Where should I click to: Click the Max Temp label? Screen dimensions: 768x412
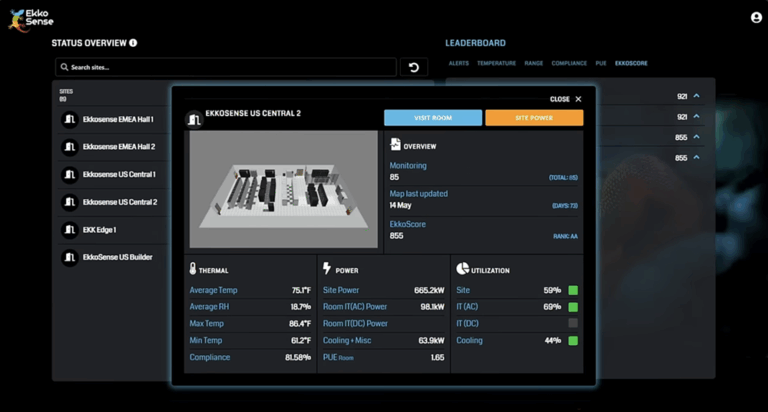click(206, 323)
